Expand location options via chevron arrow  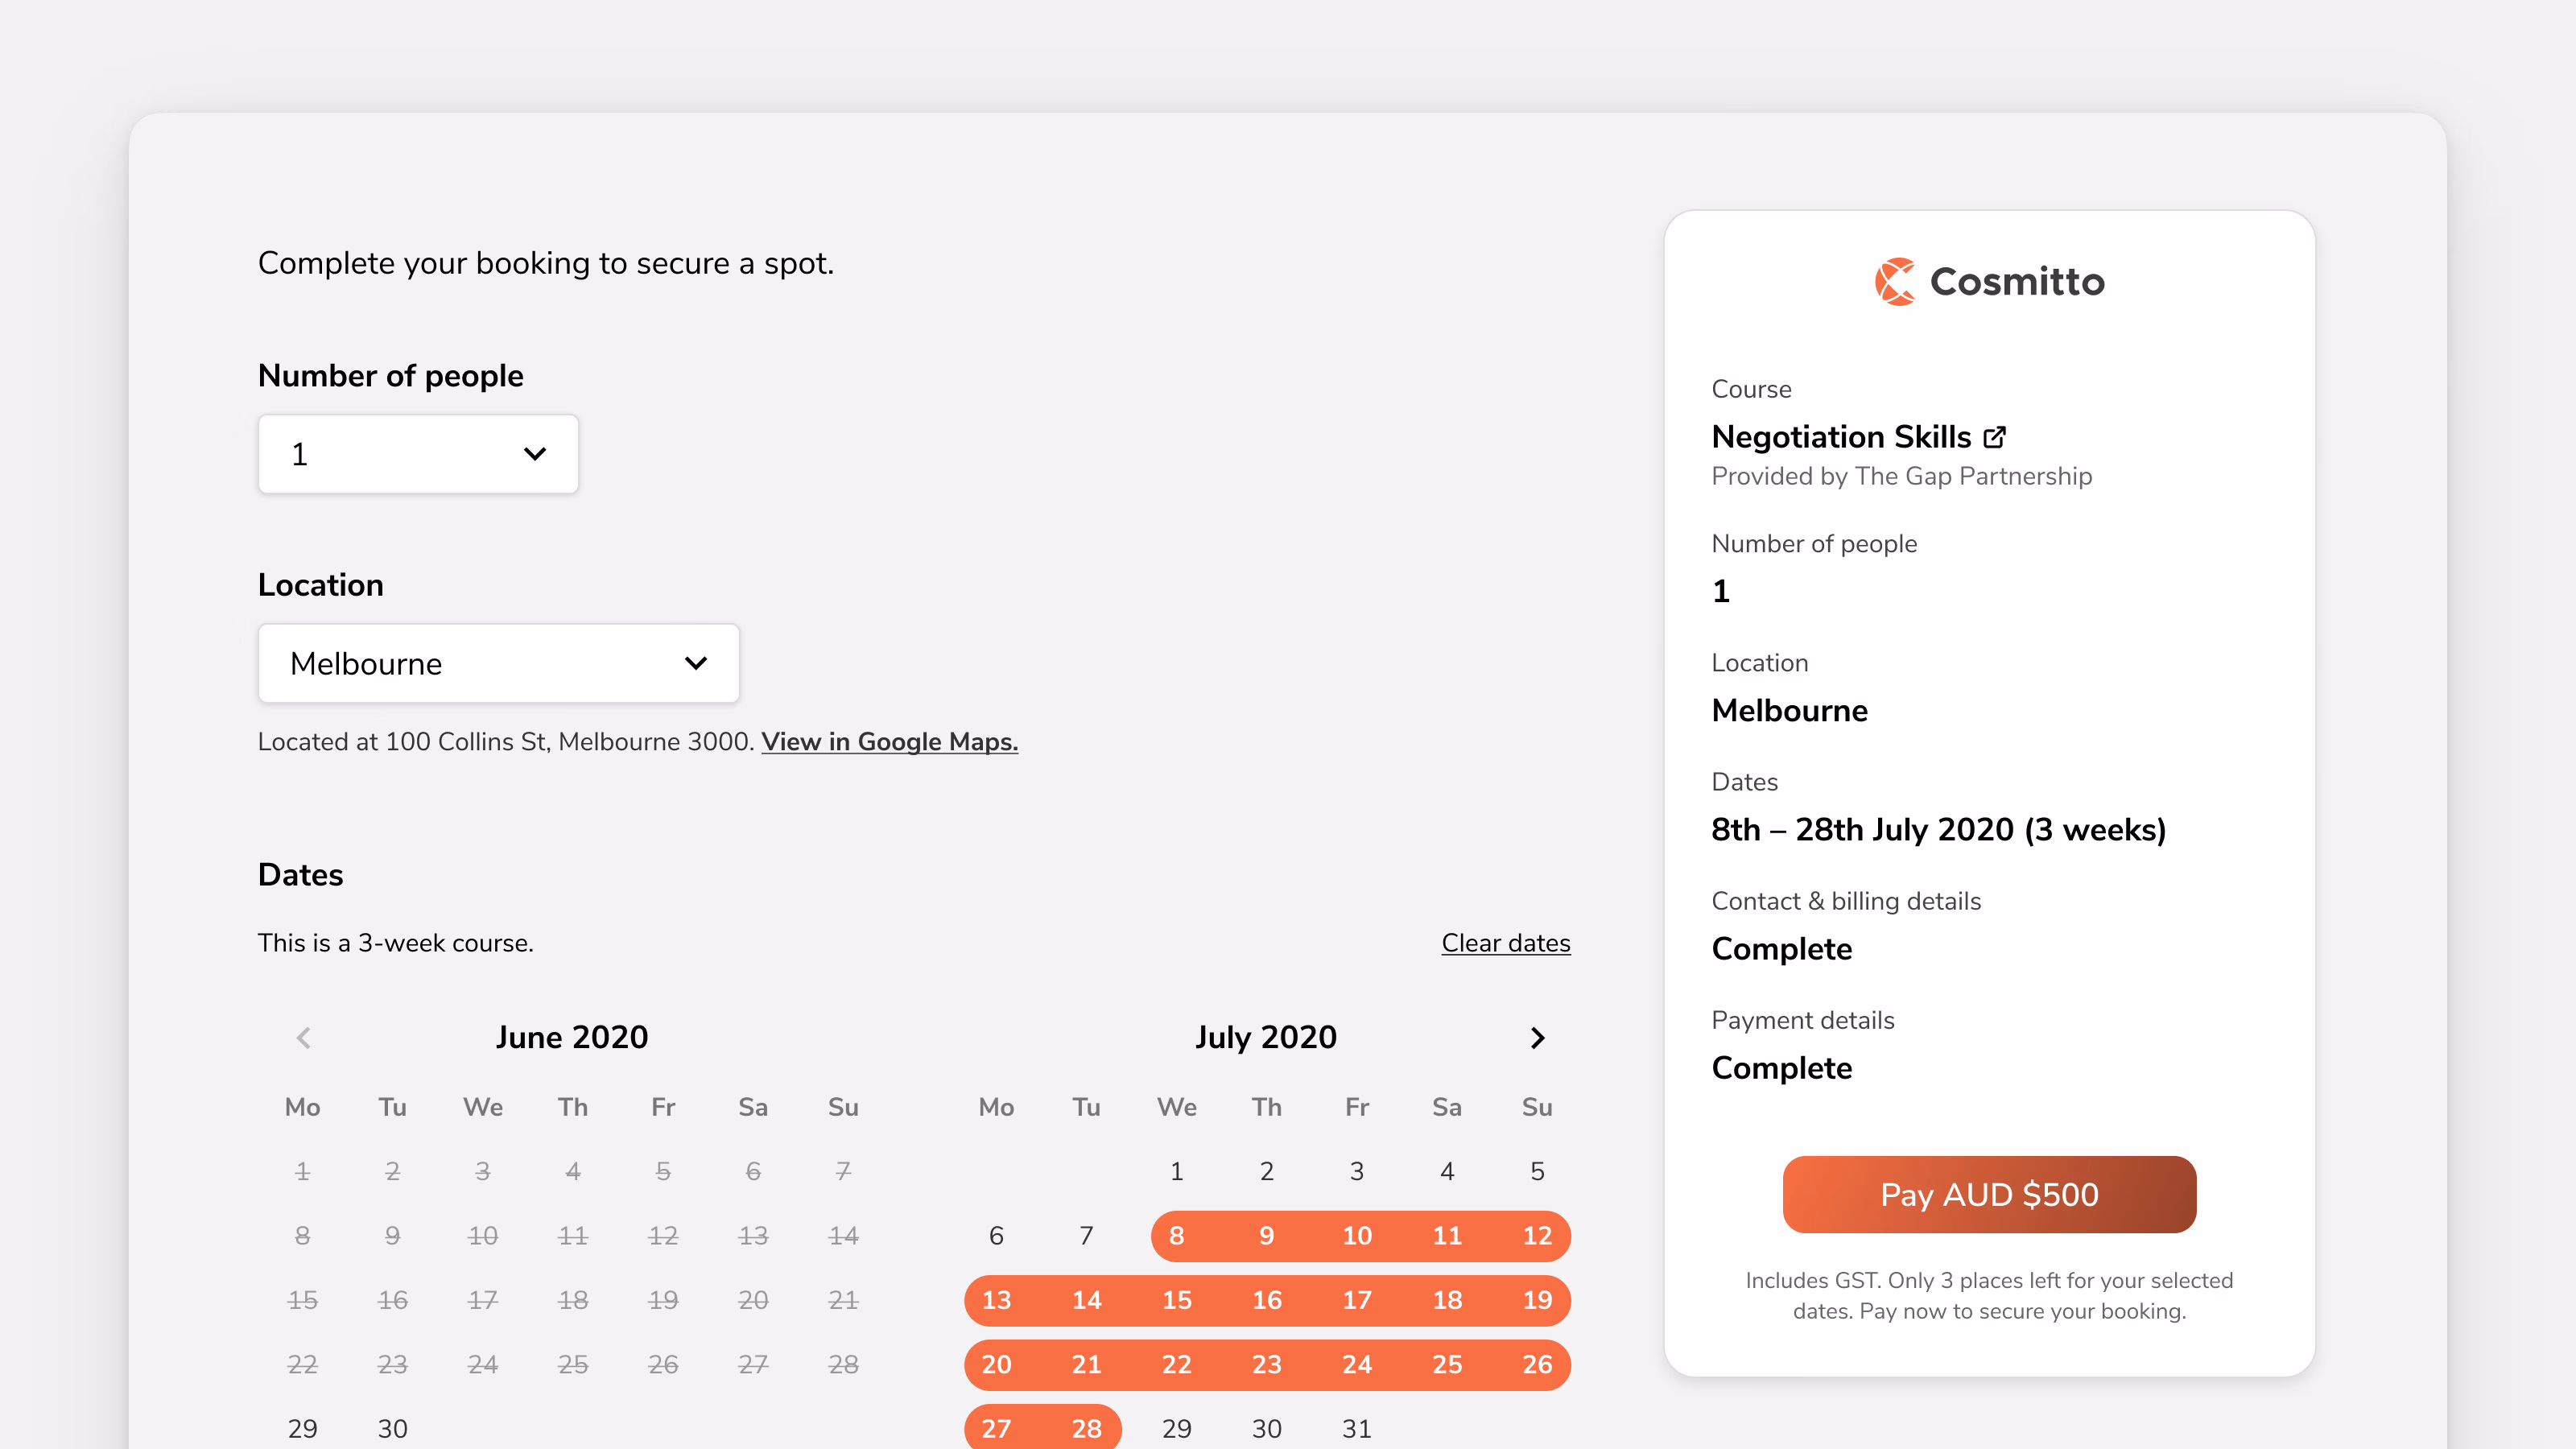697,663
